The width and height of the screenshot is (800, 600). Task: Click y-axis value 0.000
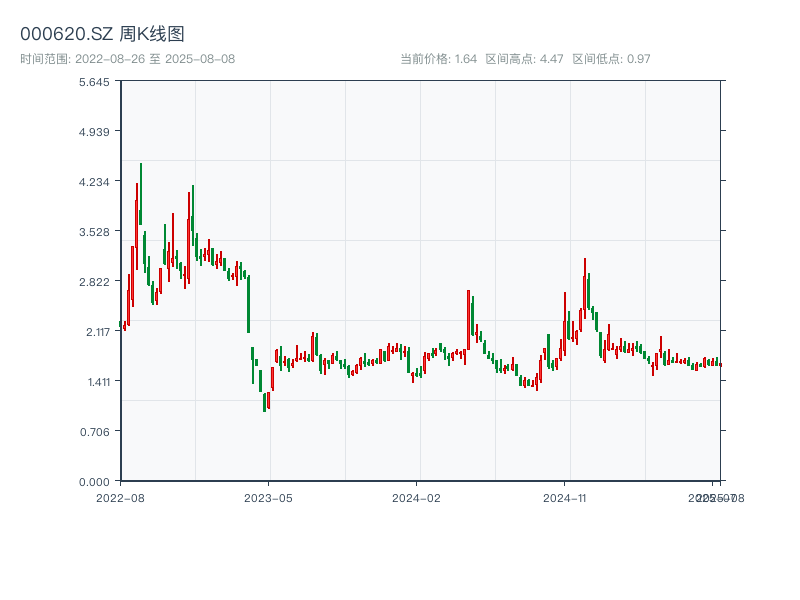click(x=94, y=482)
